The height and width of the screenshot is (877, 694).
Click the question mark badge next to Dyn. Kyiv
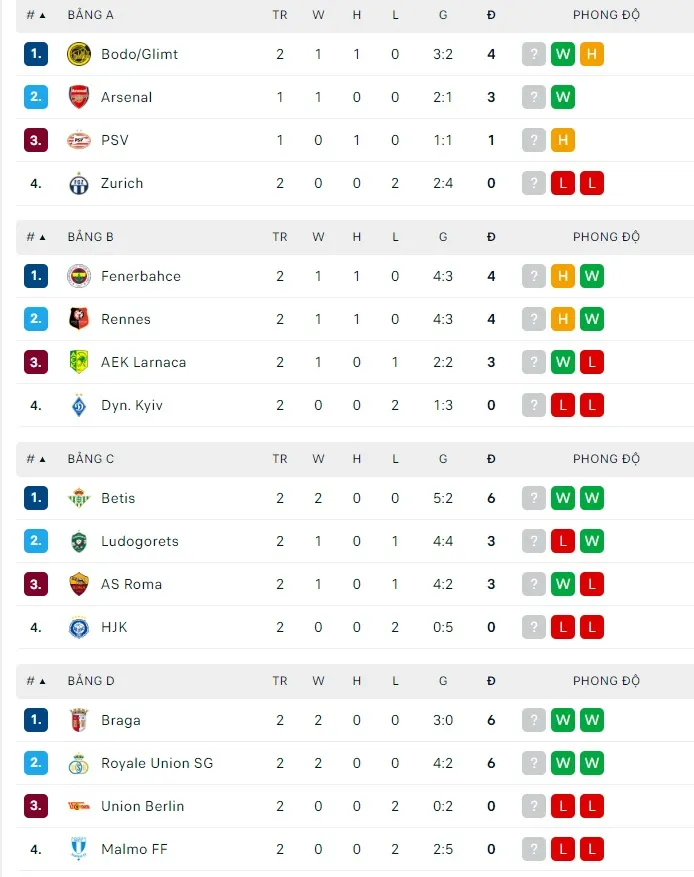click(533, 405)
